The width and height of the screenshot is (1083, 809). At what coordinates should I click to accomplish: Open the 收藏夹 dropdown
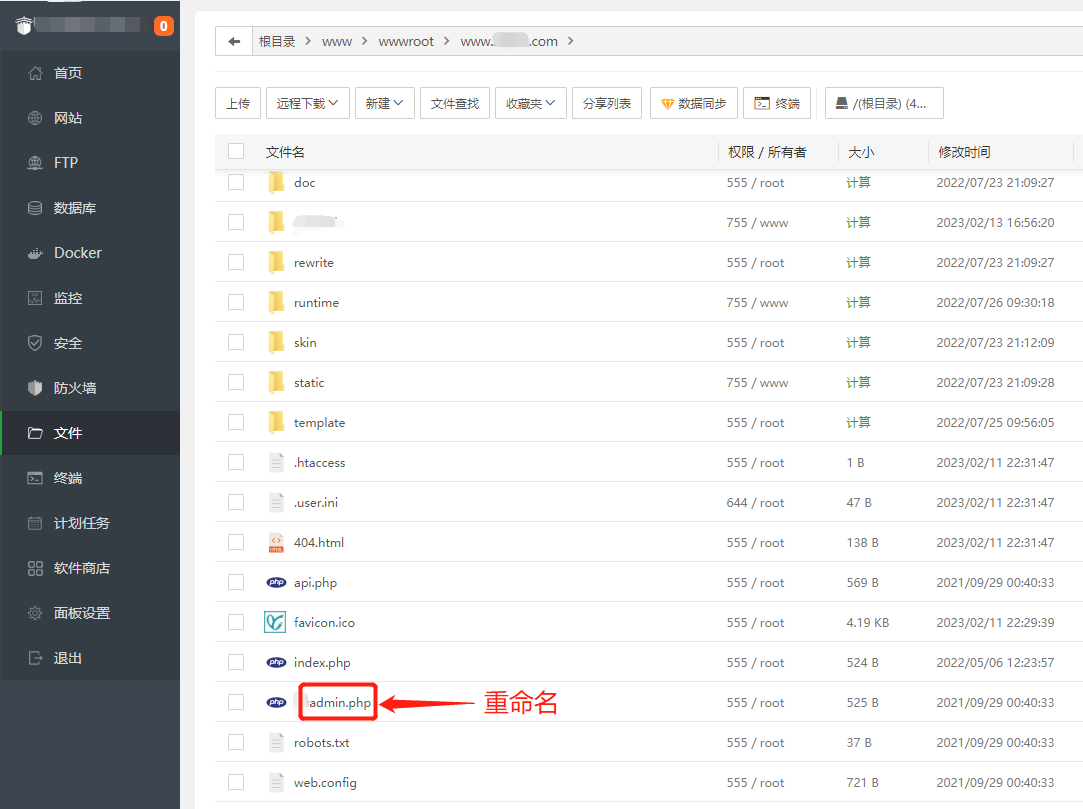click(x=530, y=104)
